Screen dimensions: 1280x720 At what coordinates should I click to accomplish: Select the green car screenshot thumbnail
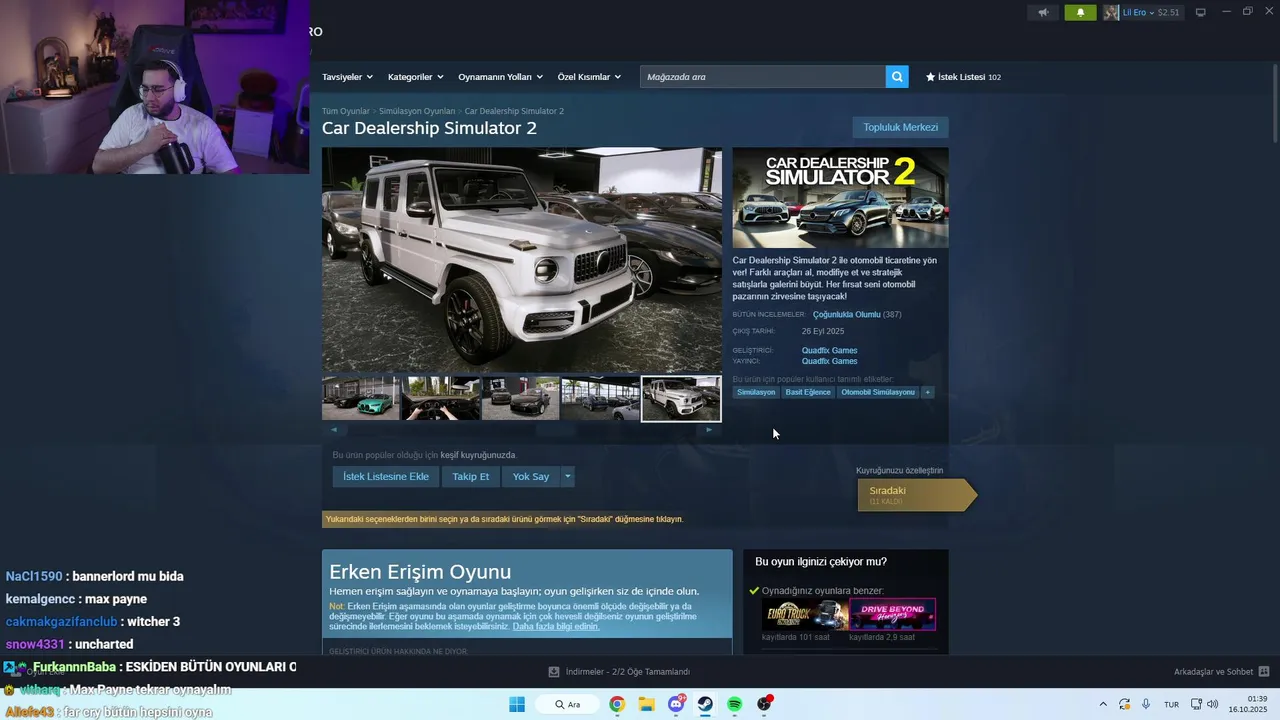pos(360,398)
